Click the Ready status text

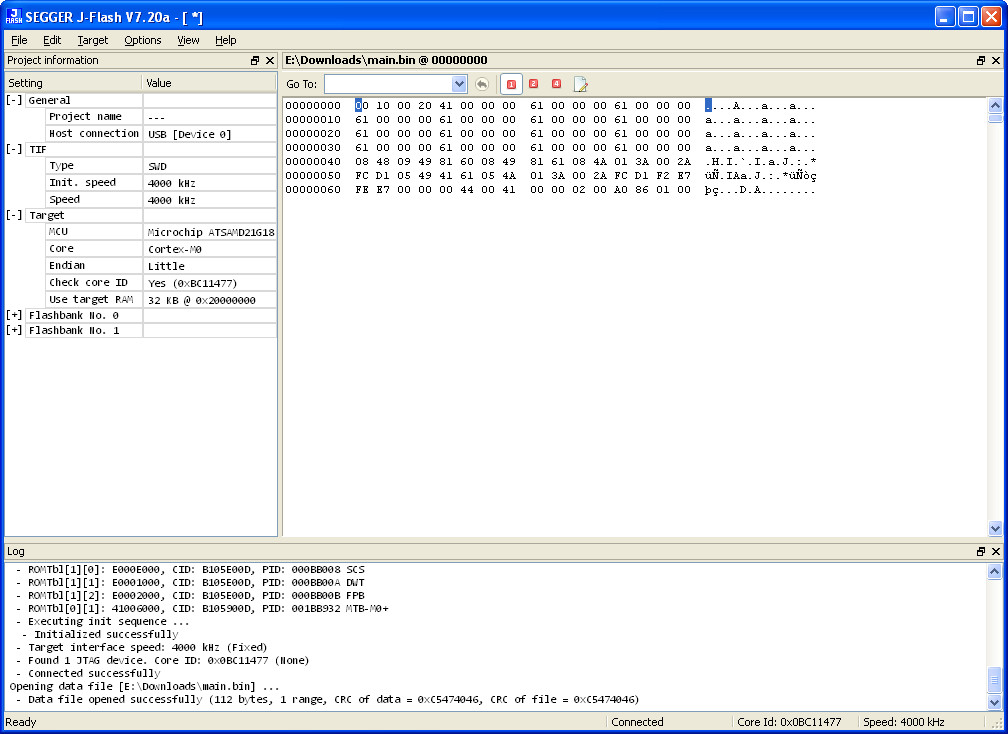(x=21, y=722)
